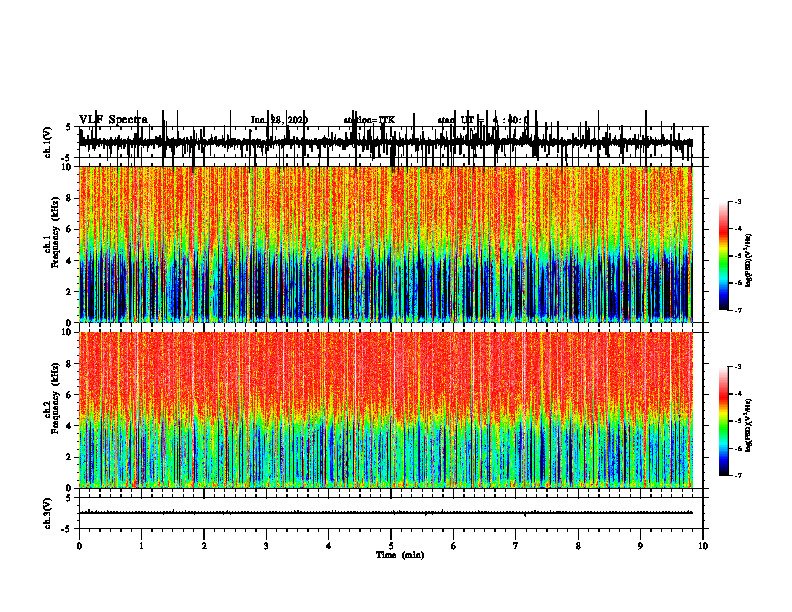This screenshot has width=792, height=612.
Task: Click the ch.3 flat waveform trace
Action: click(386, 513)
